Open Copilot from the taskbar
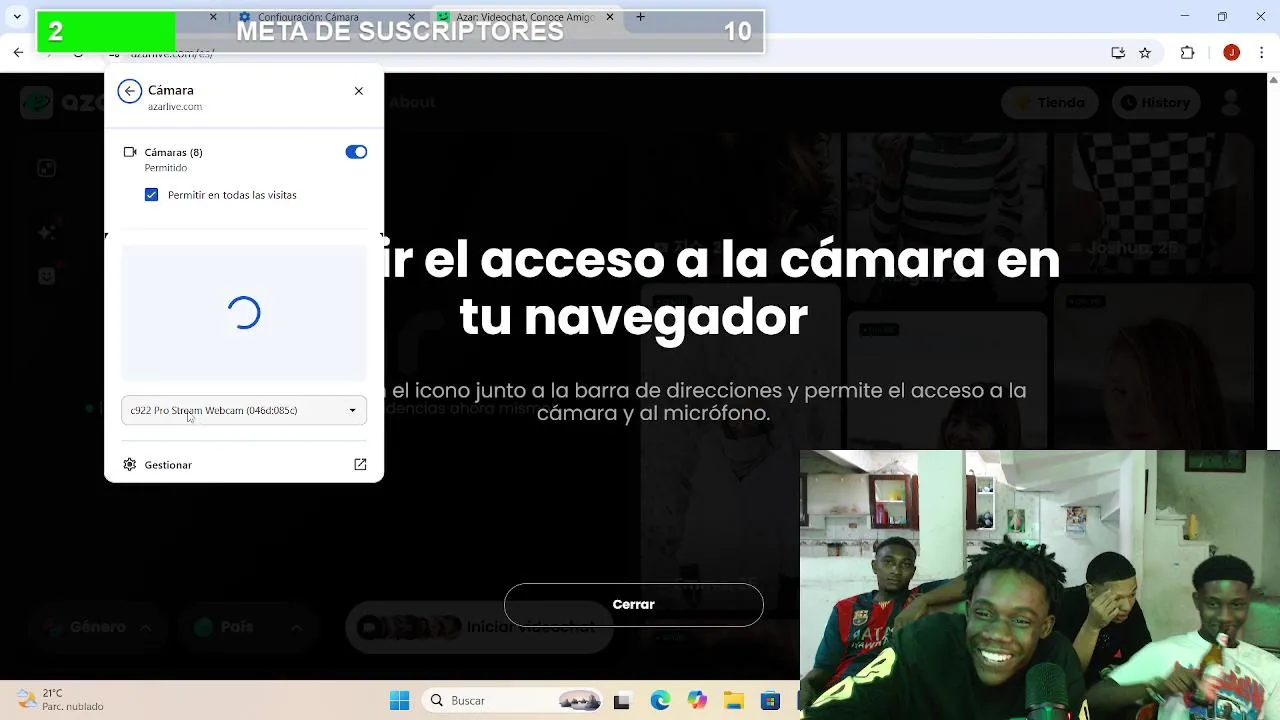1280x720 pixels. pyautogui.click(x=697, y=701)
